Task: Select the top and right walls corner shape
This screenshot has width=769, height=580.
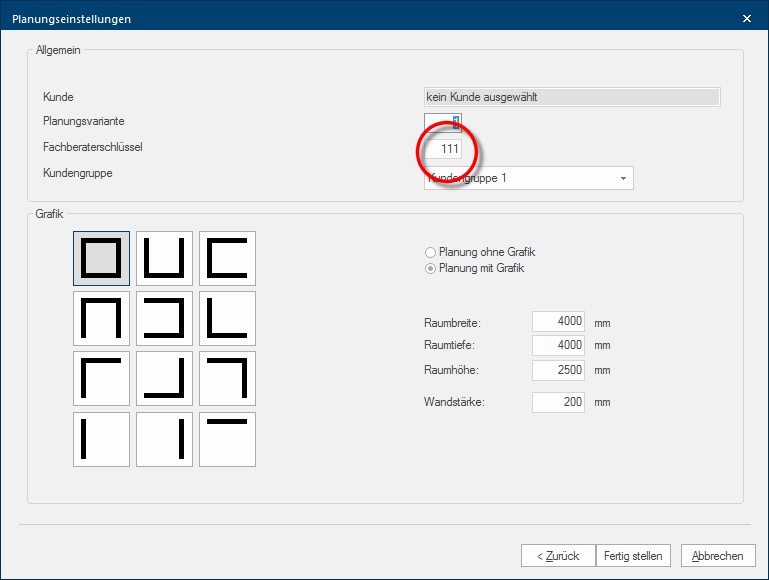Action: [227, 379]
